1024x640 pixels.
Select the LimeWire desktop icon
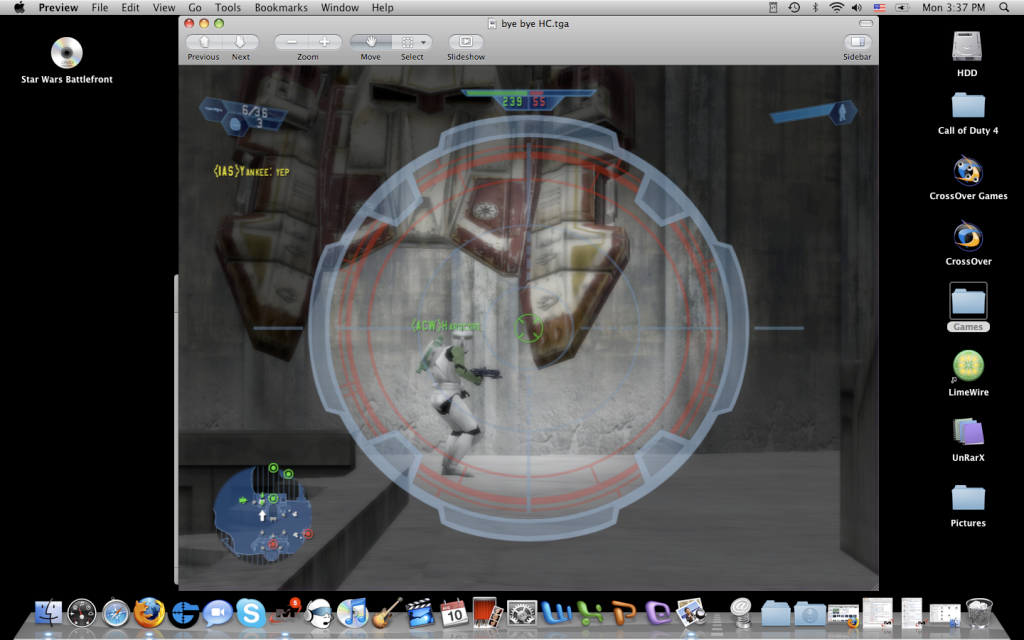pyautogui.click(x=968, y=366)
